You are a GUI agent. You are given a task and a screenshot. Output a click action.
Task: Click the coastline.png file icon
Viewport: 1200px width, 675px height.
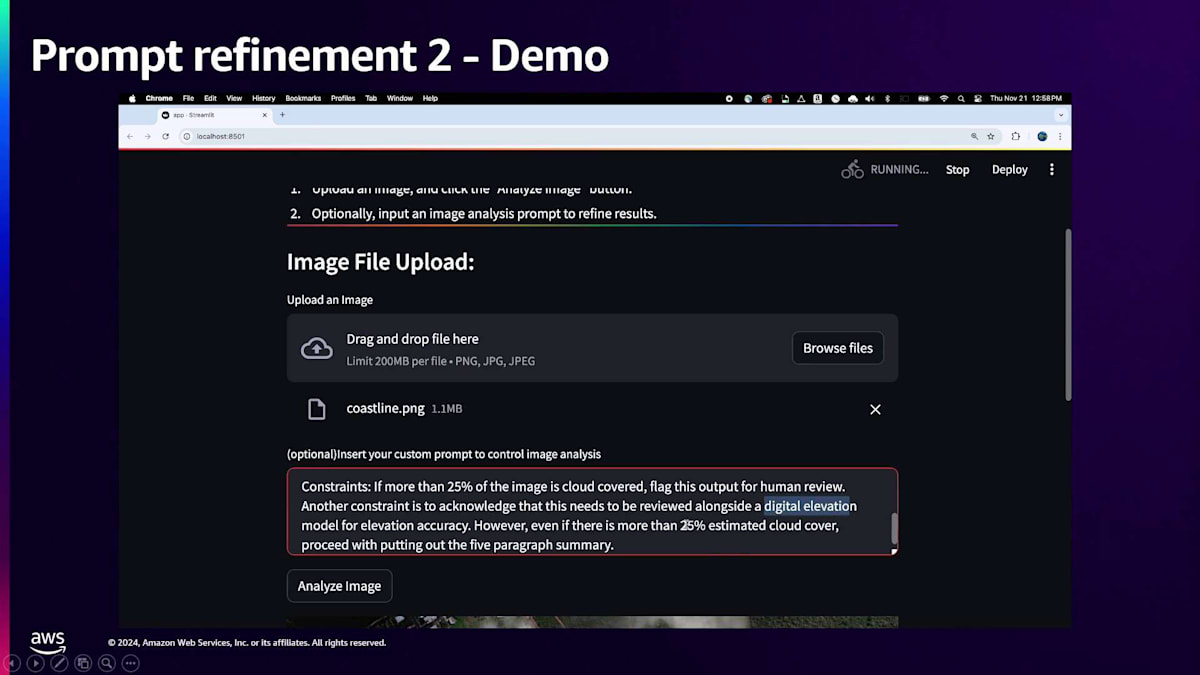coord(316,409)
